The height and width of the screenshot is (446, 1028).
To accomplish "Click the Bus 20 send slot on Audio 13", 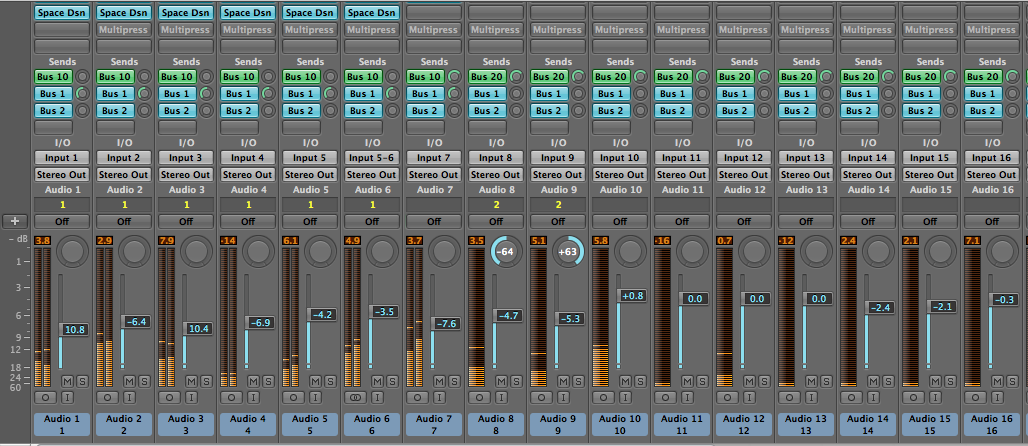I will coord(797,77).
